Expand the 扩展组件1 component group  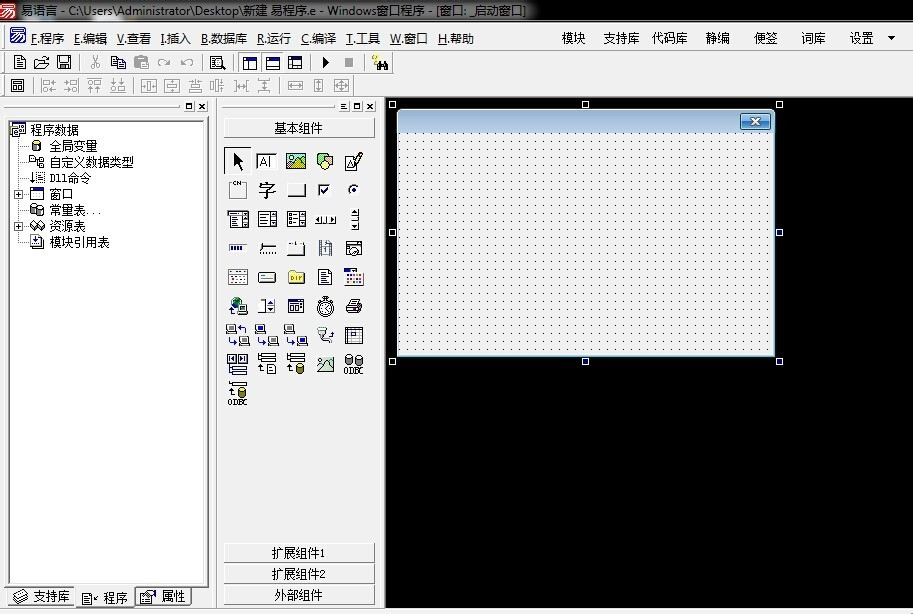click(299, 553)
